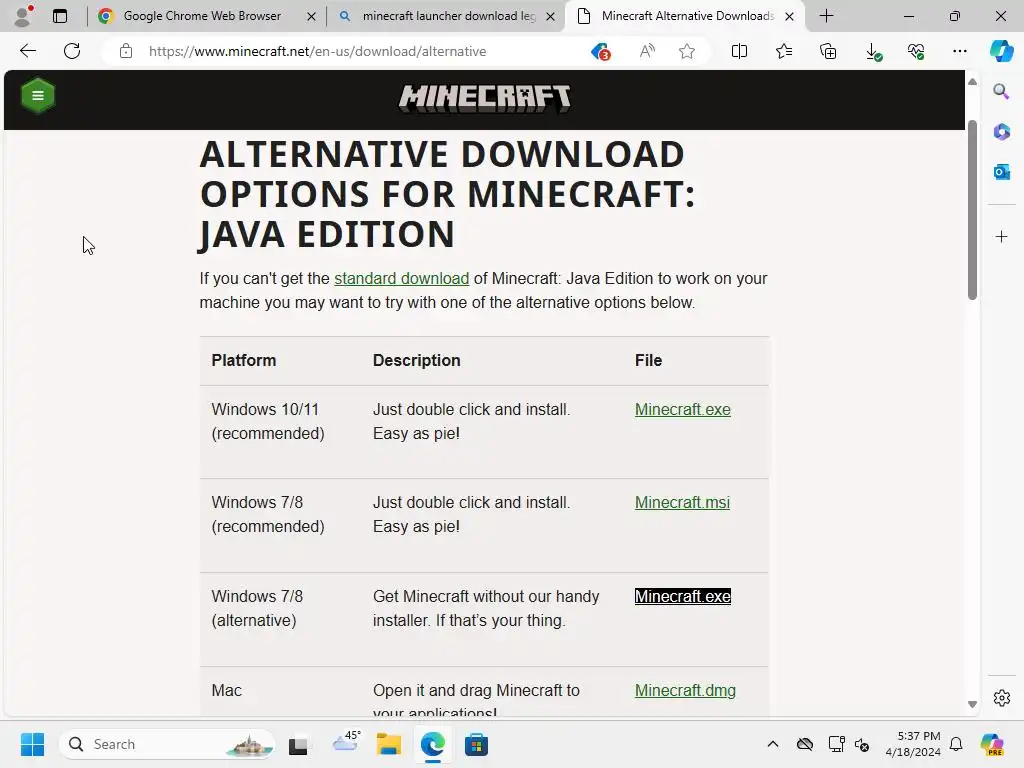Close the Google Chrome Web Browser tab

(x=312, y=16)
